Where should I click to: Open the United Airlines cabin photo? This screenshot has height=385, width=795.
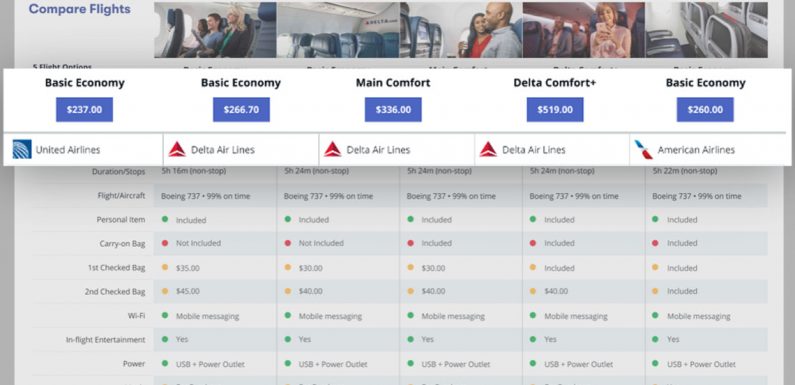click(215, 29)
